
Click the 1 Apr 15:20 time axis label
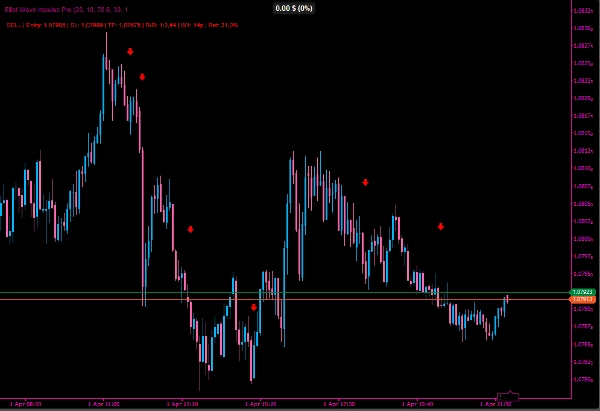click(x=261, y=404)
